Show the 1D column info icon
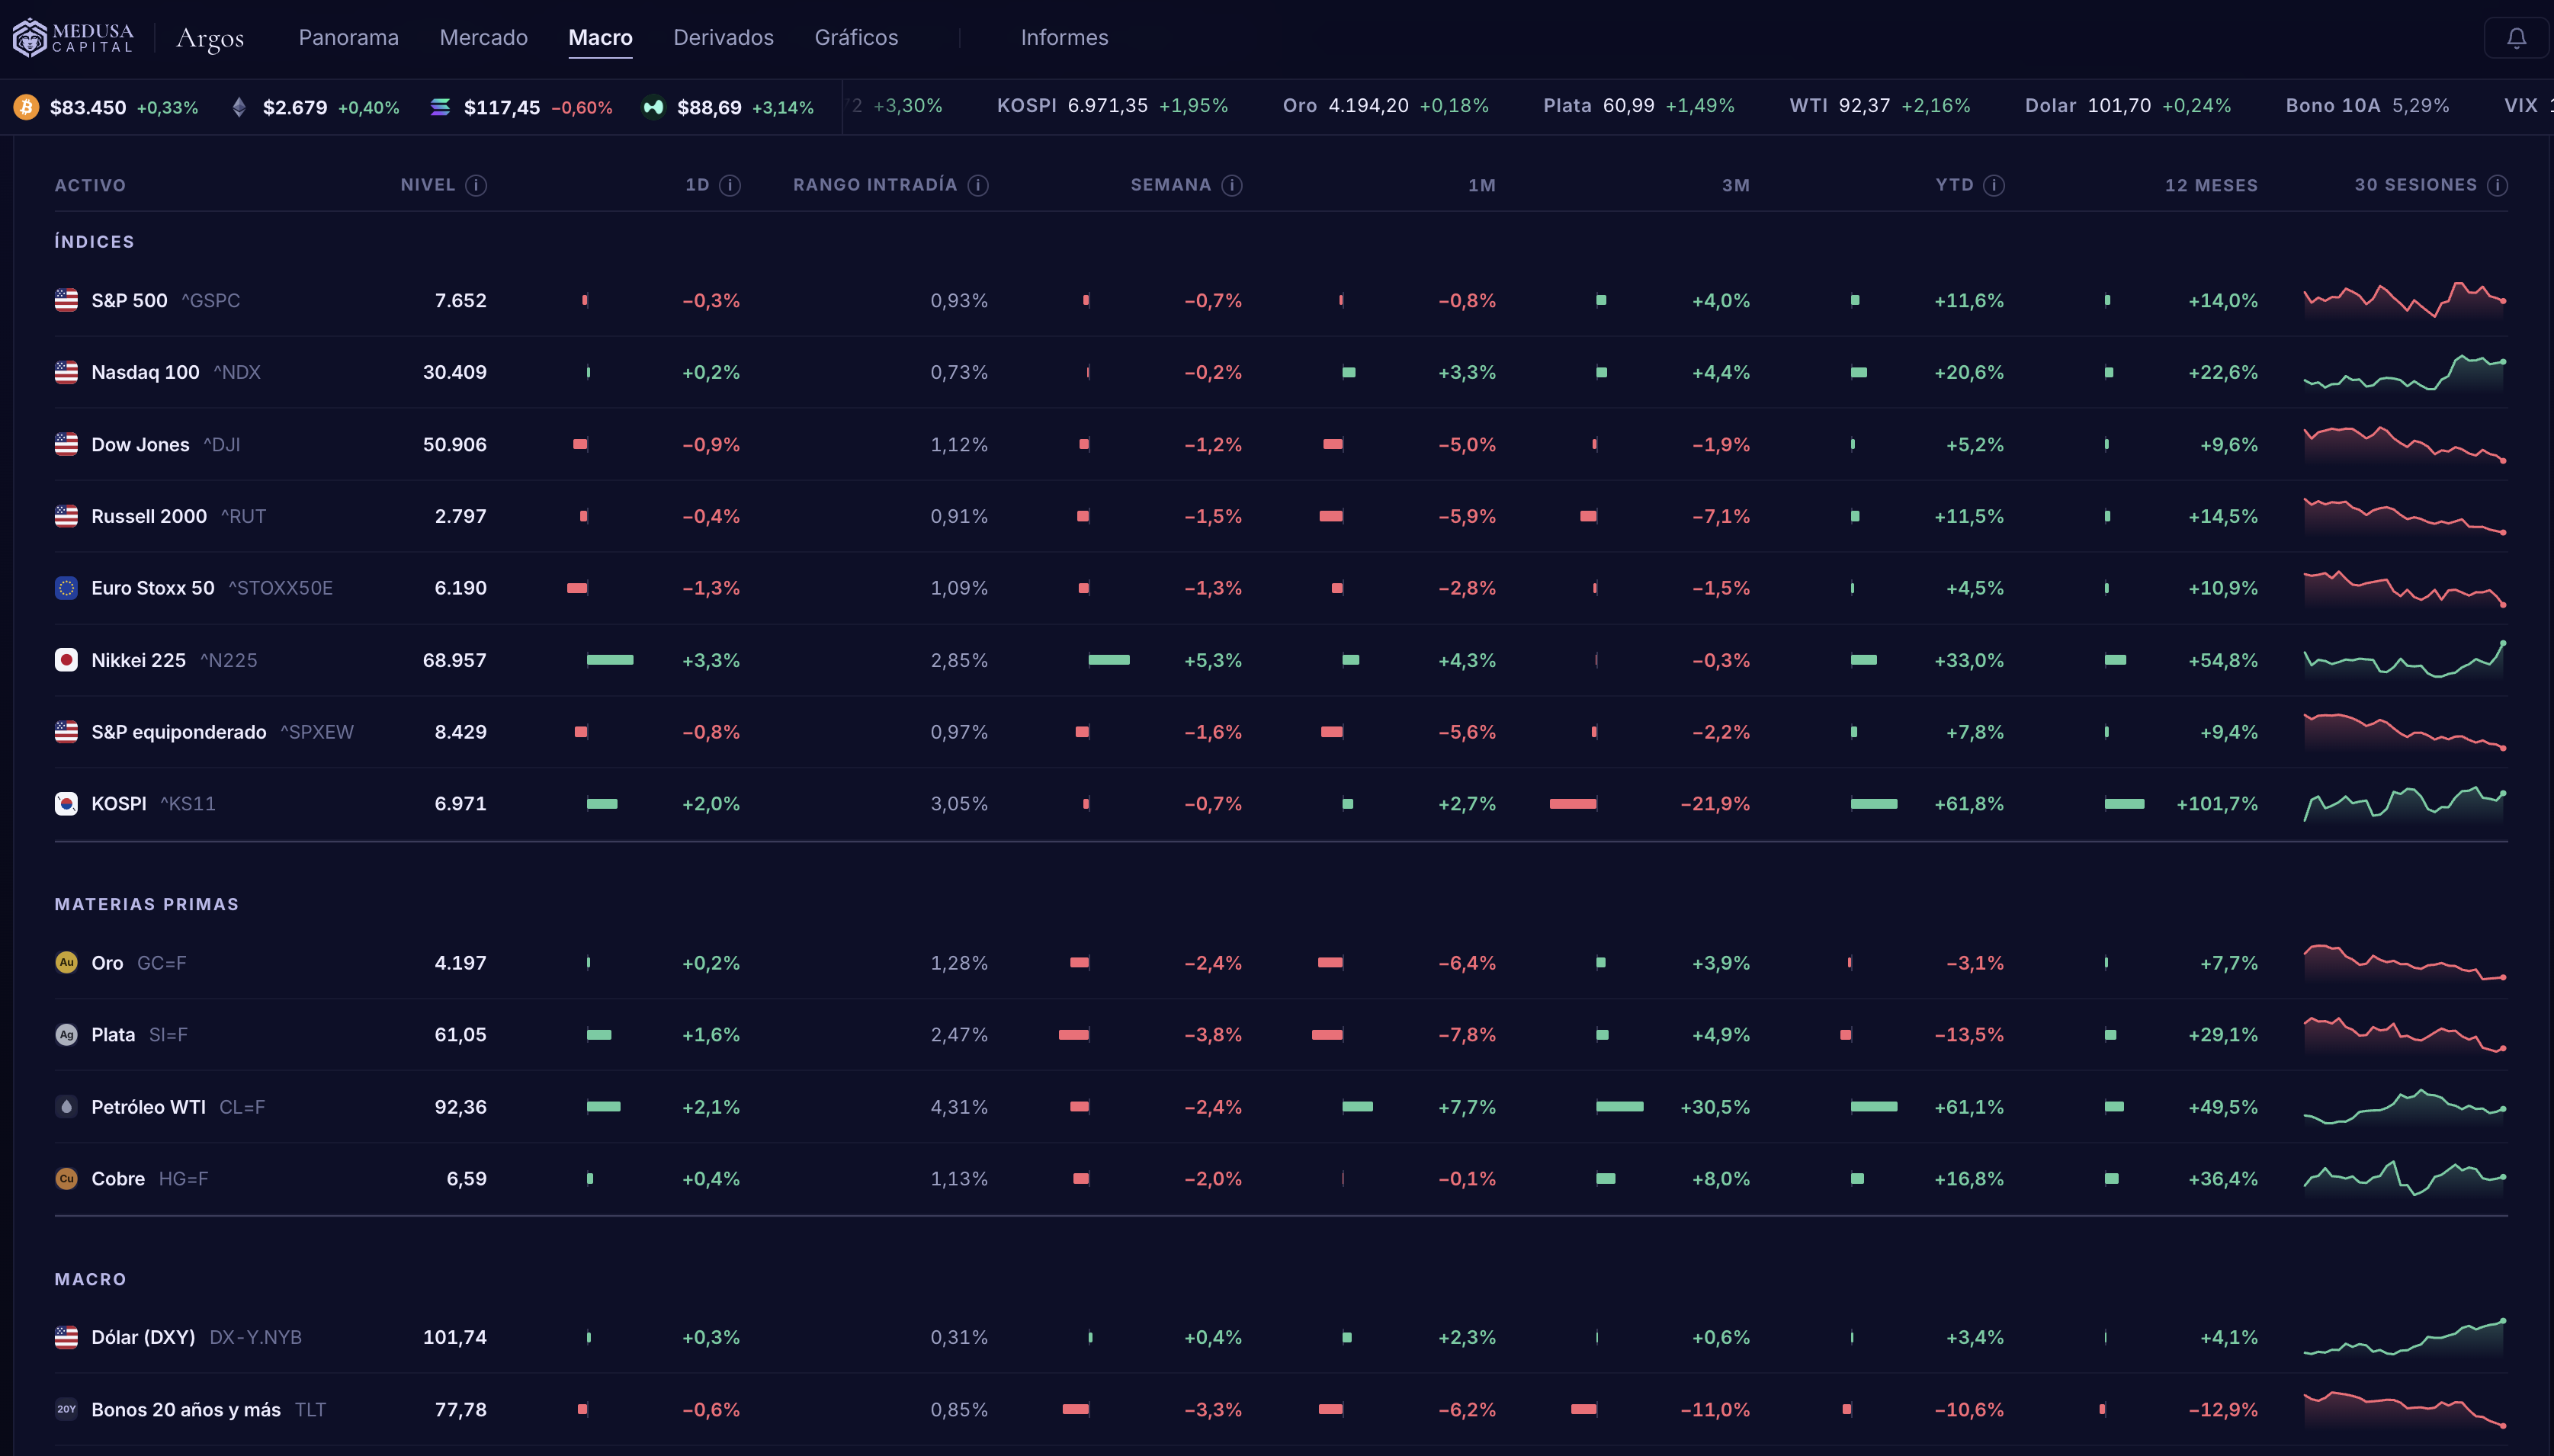The width and height of the screenshot is (2554, 1456). [x=730, y=185]
